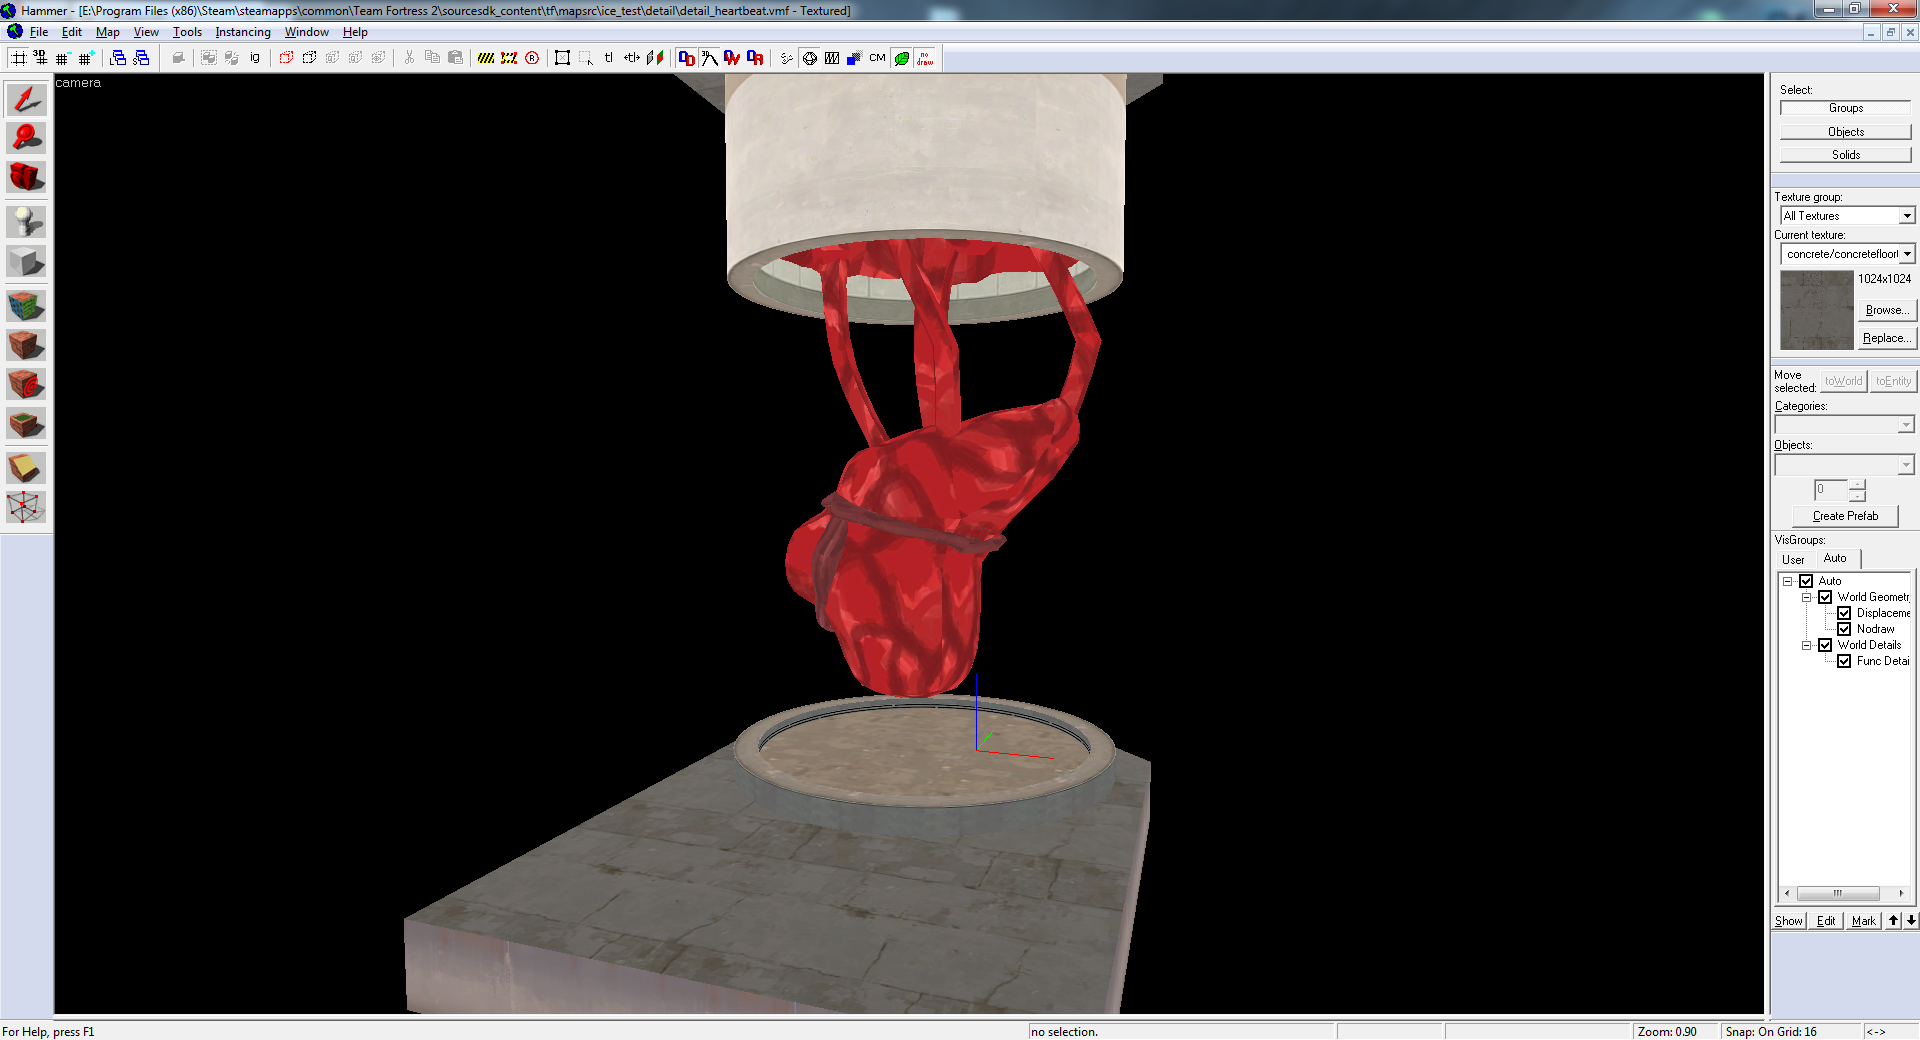
Task: Click the Objects select button
Action: [1846, 132]
